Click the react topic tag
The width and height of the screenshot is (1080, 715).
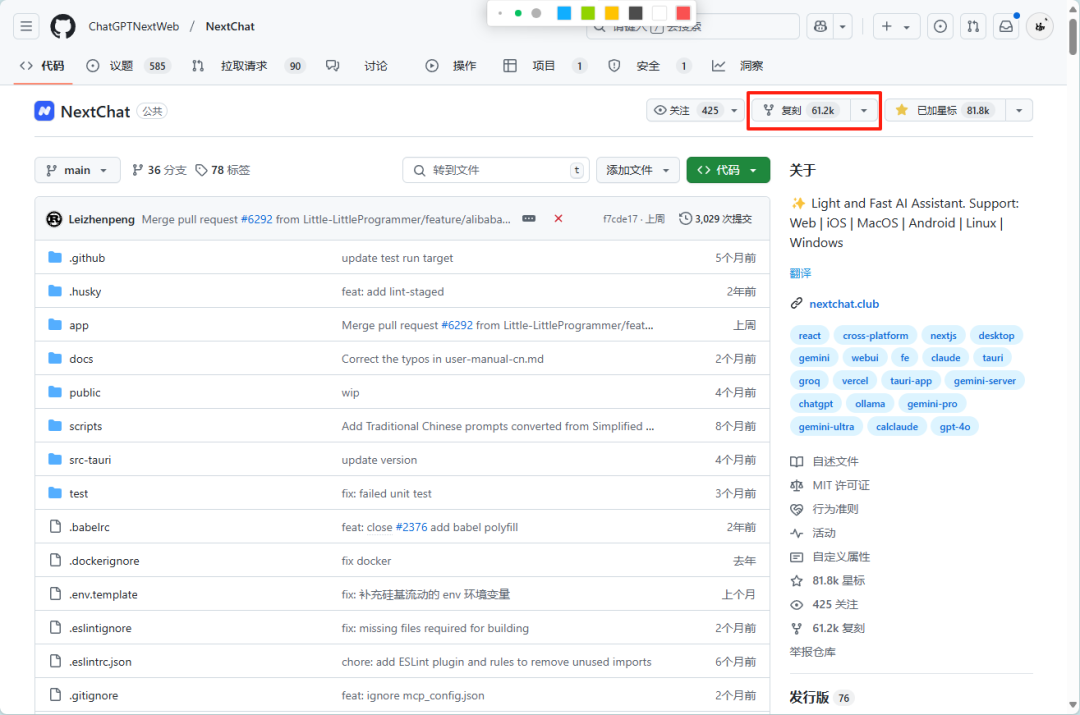809,335
